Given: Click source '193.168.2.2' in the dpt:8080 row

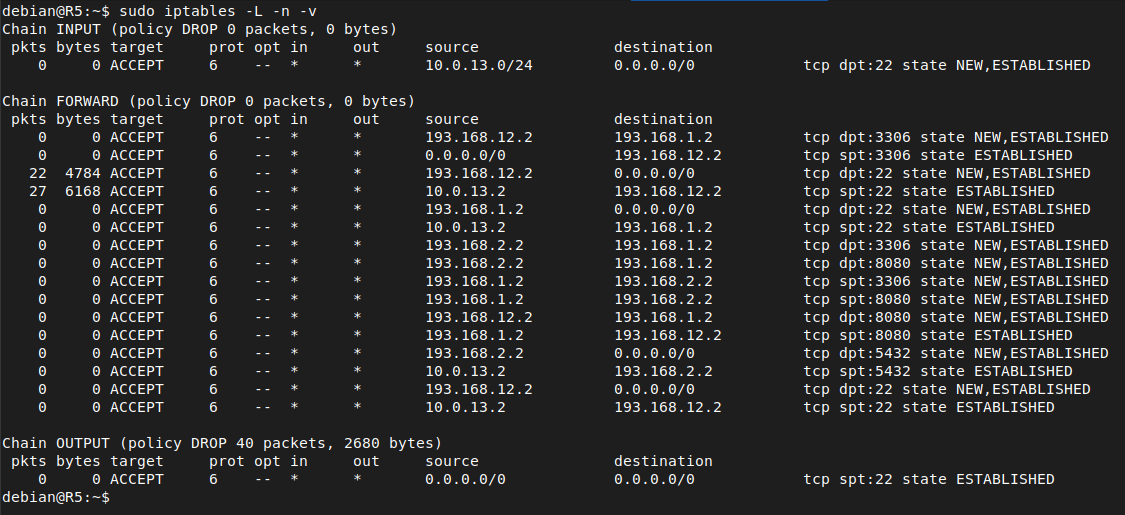Looking at the screenshot, I should coord(474,263).
